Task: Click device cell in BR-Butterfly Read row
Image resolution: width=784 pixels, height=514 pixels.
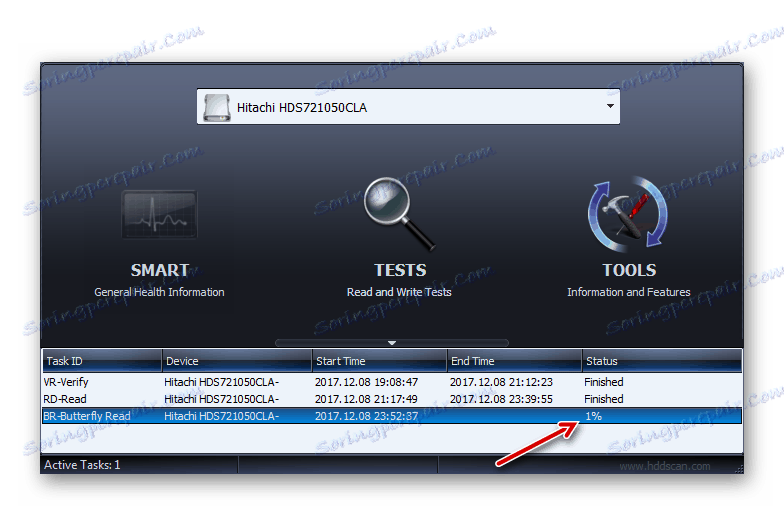Action: coord(222,416)
